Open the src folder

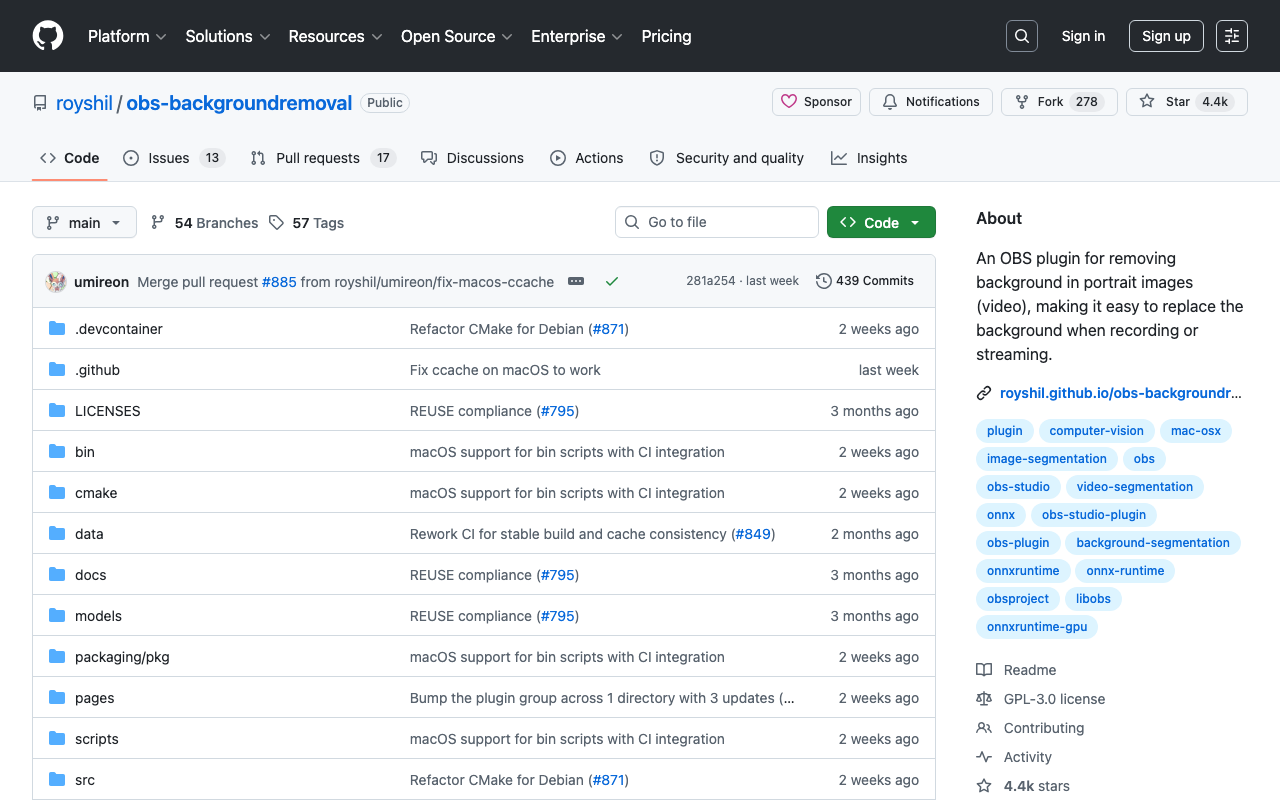click(85, 780)
